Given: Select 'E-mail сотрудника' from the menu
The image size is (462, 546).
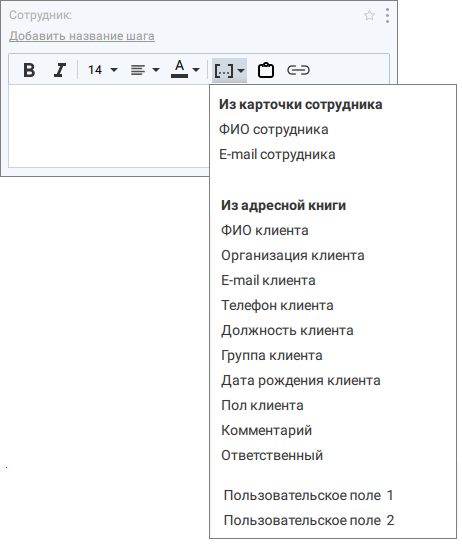Looking at the screenshot, I should pyautogui.click(x=277, y=155).
